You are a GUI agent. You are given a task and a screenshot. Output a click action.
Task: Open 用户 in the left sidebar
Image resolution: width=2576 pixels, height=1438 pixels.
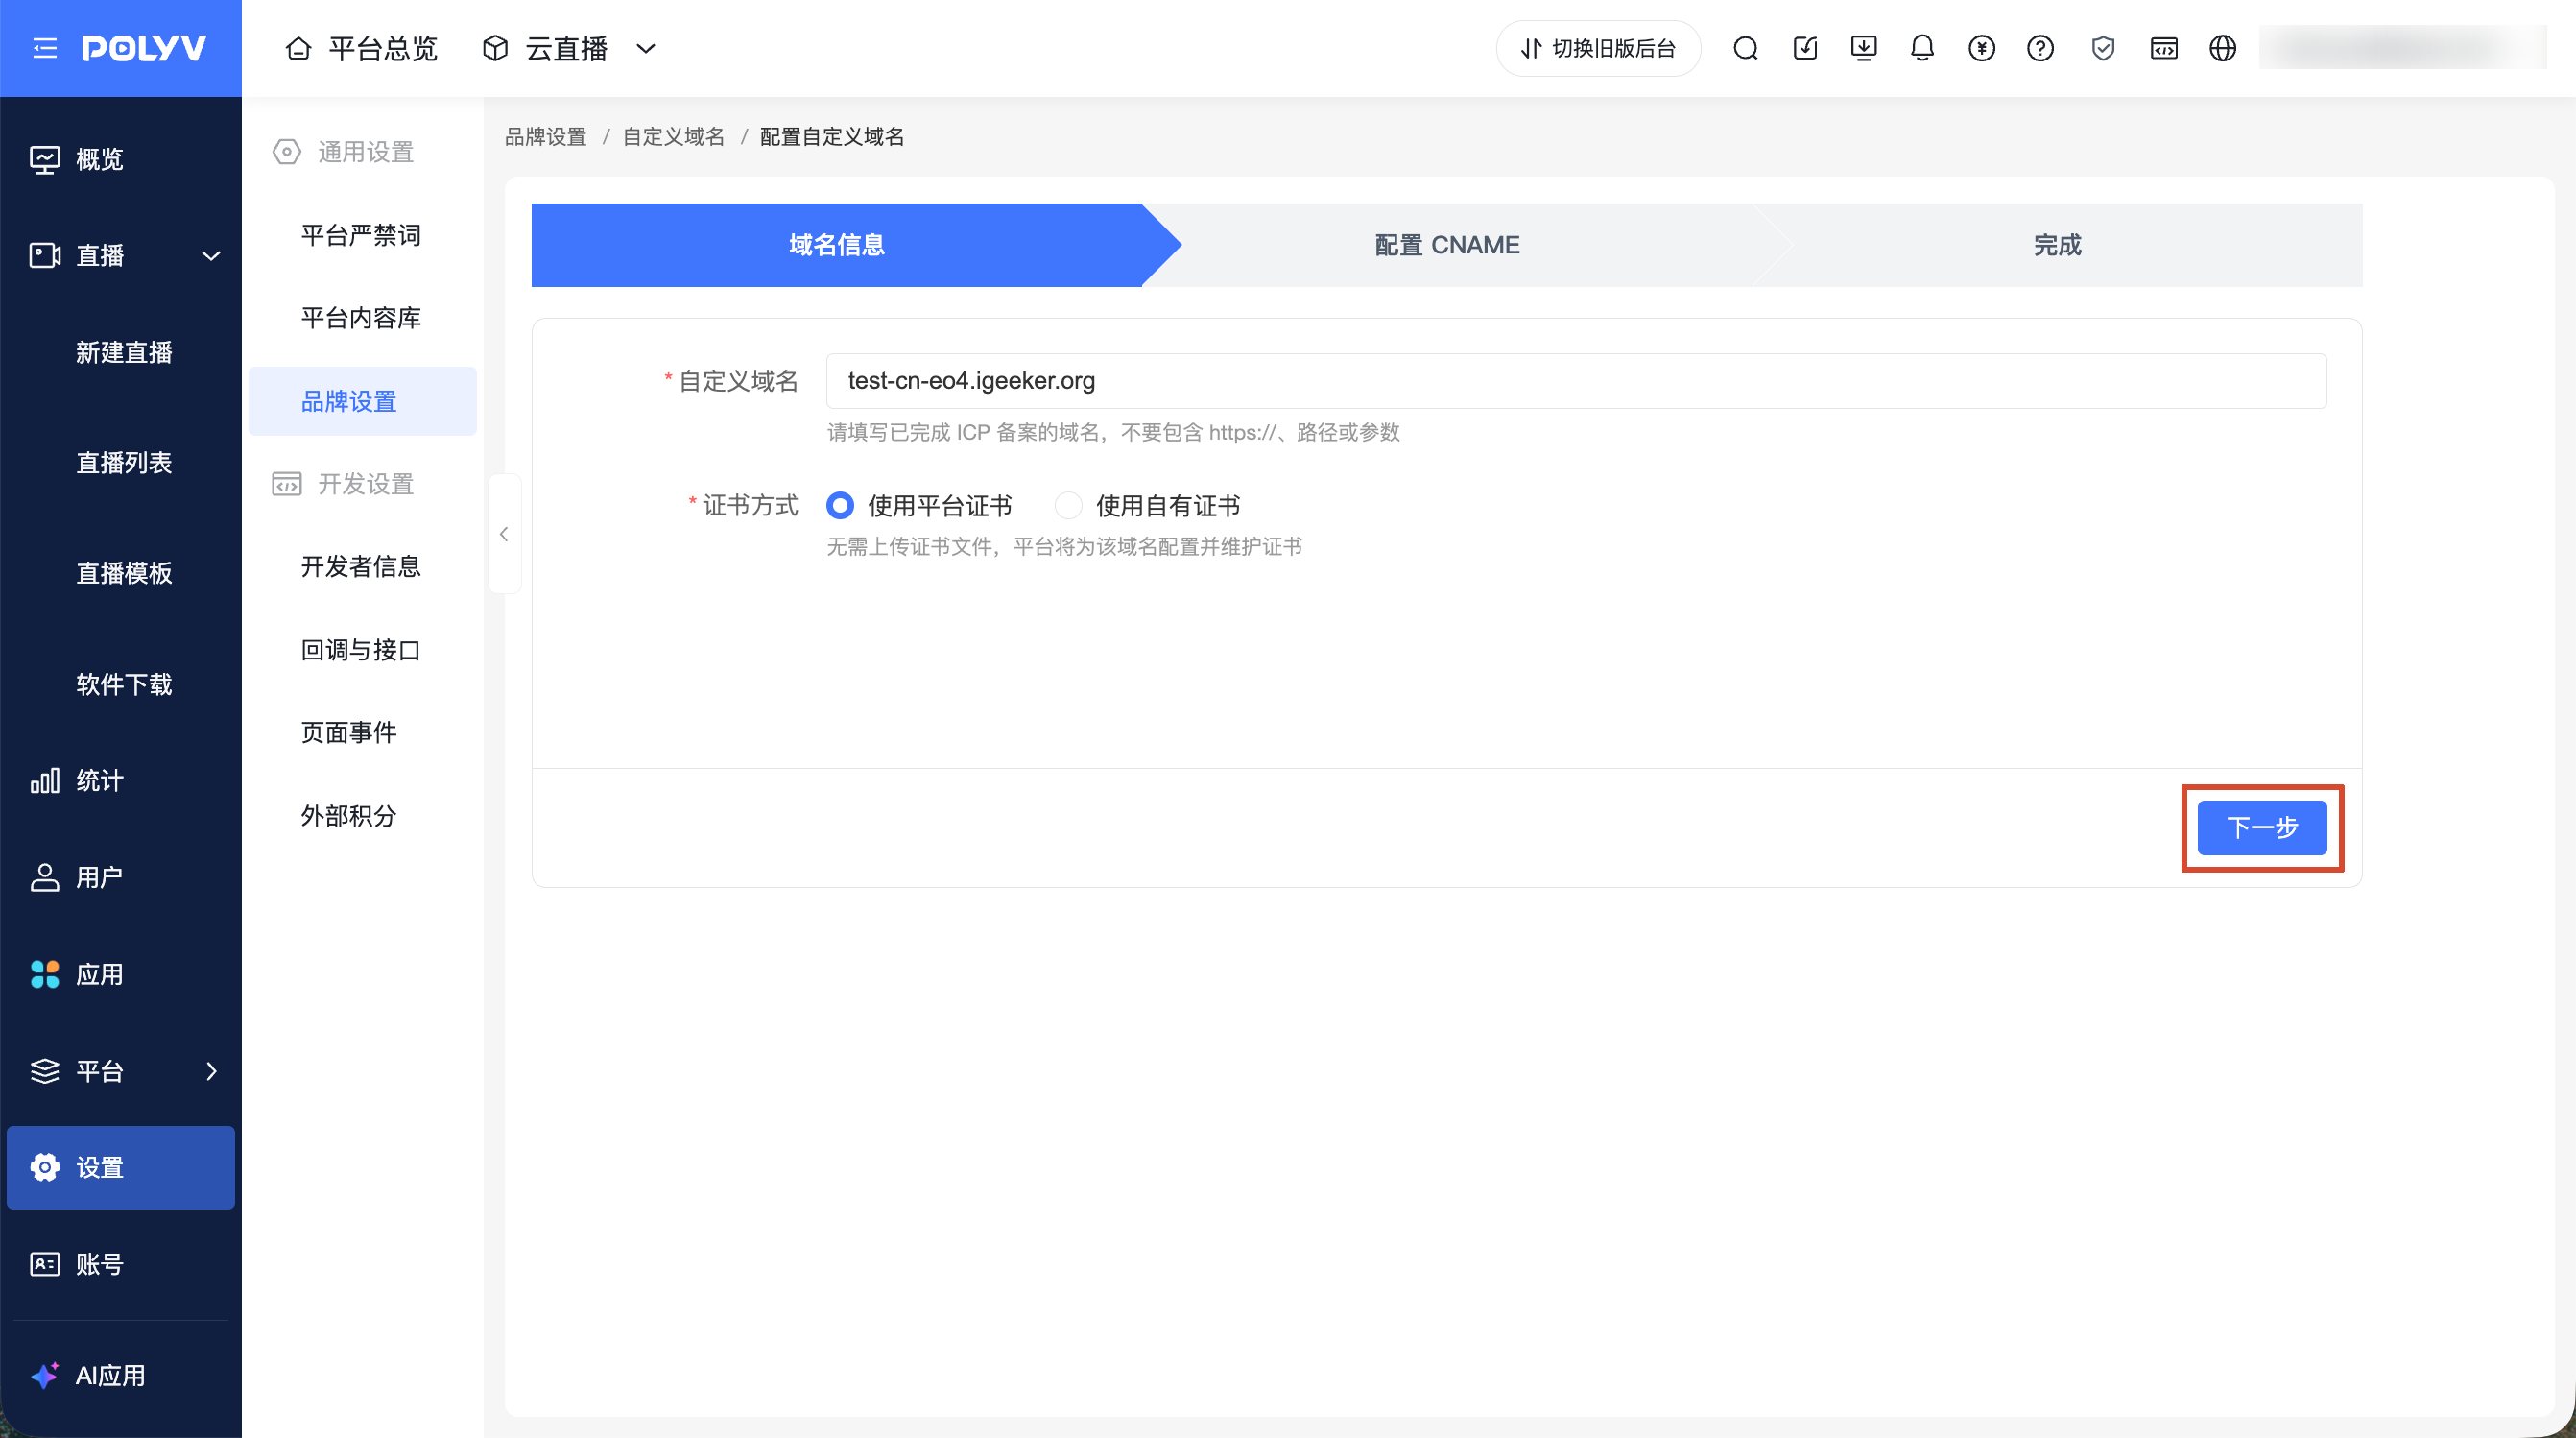pyautogui.click(x=120, y=877)
